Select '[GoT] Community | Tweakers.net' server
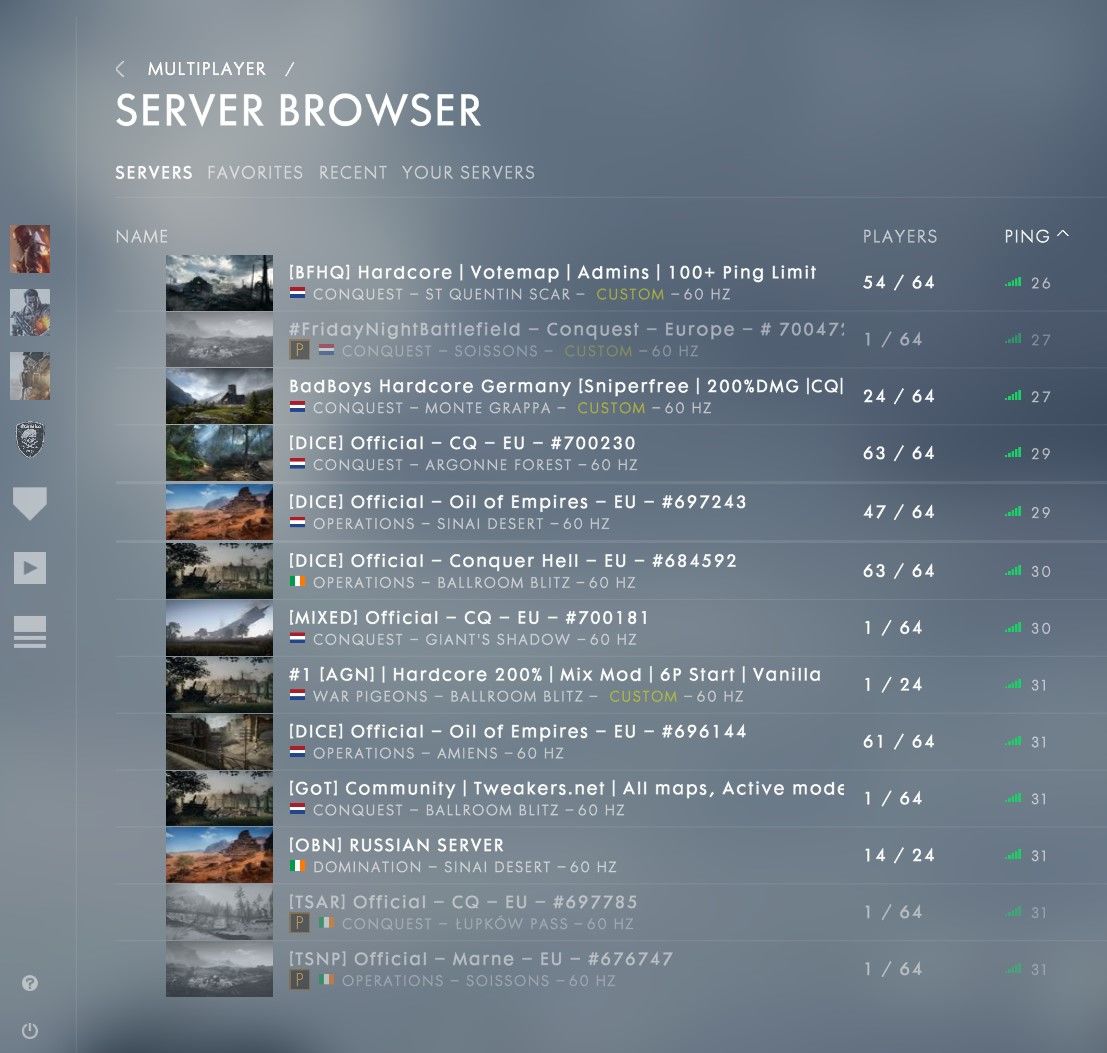The width and height of the screenshot is (1107, 1053). tap(611, 798)
